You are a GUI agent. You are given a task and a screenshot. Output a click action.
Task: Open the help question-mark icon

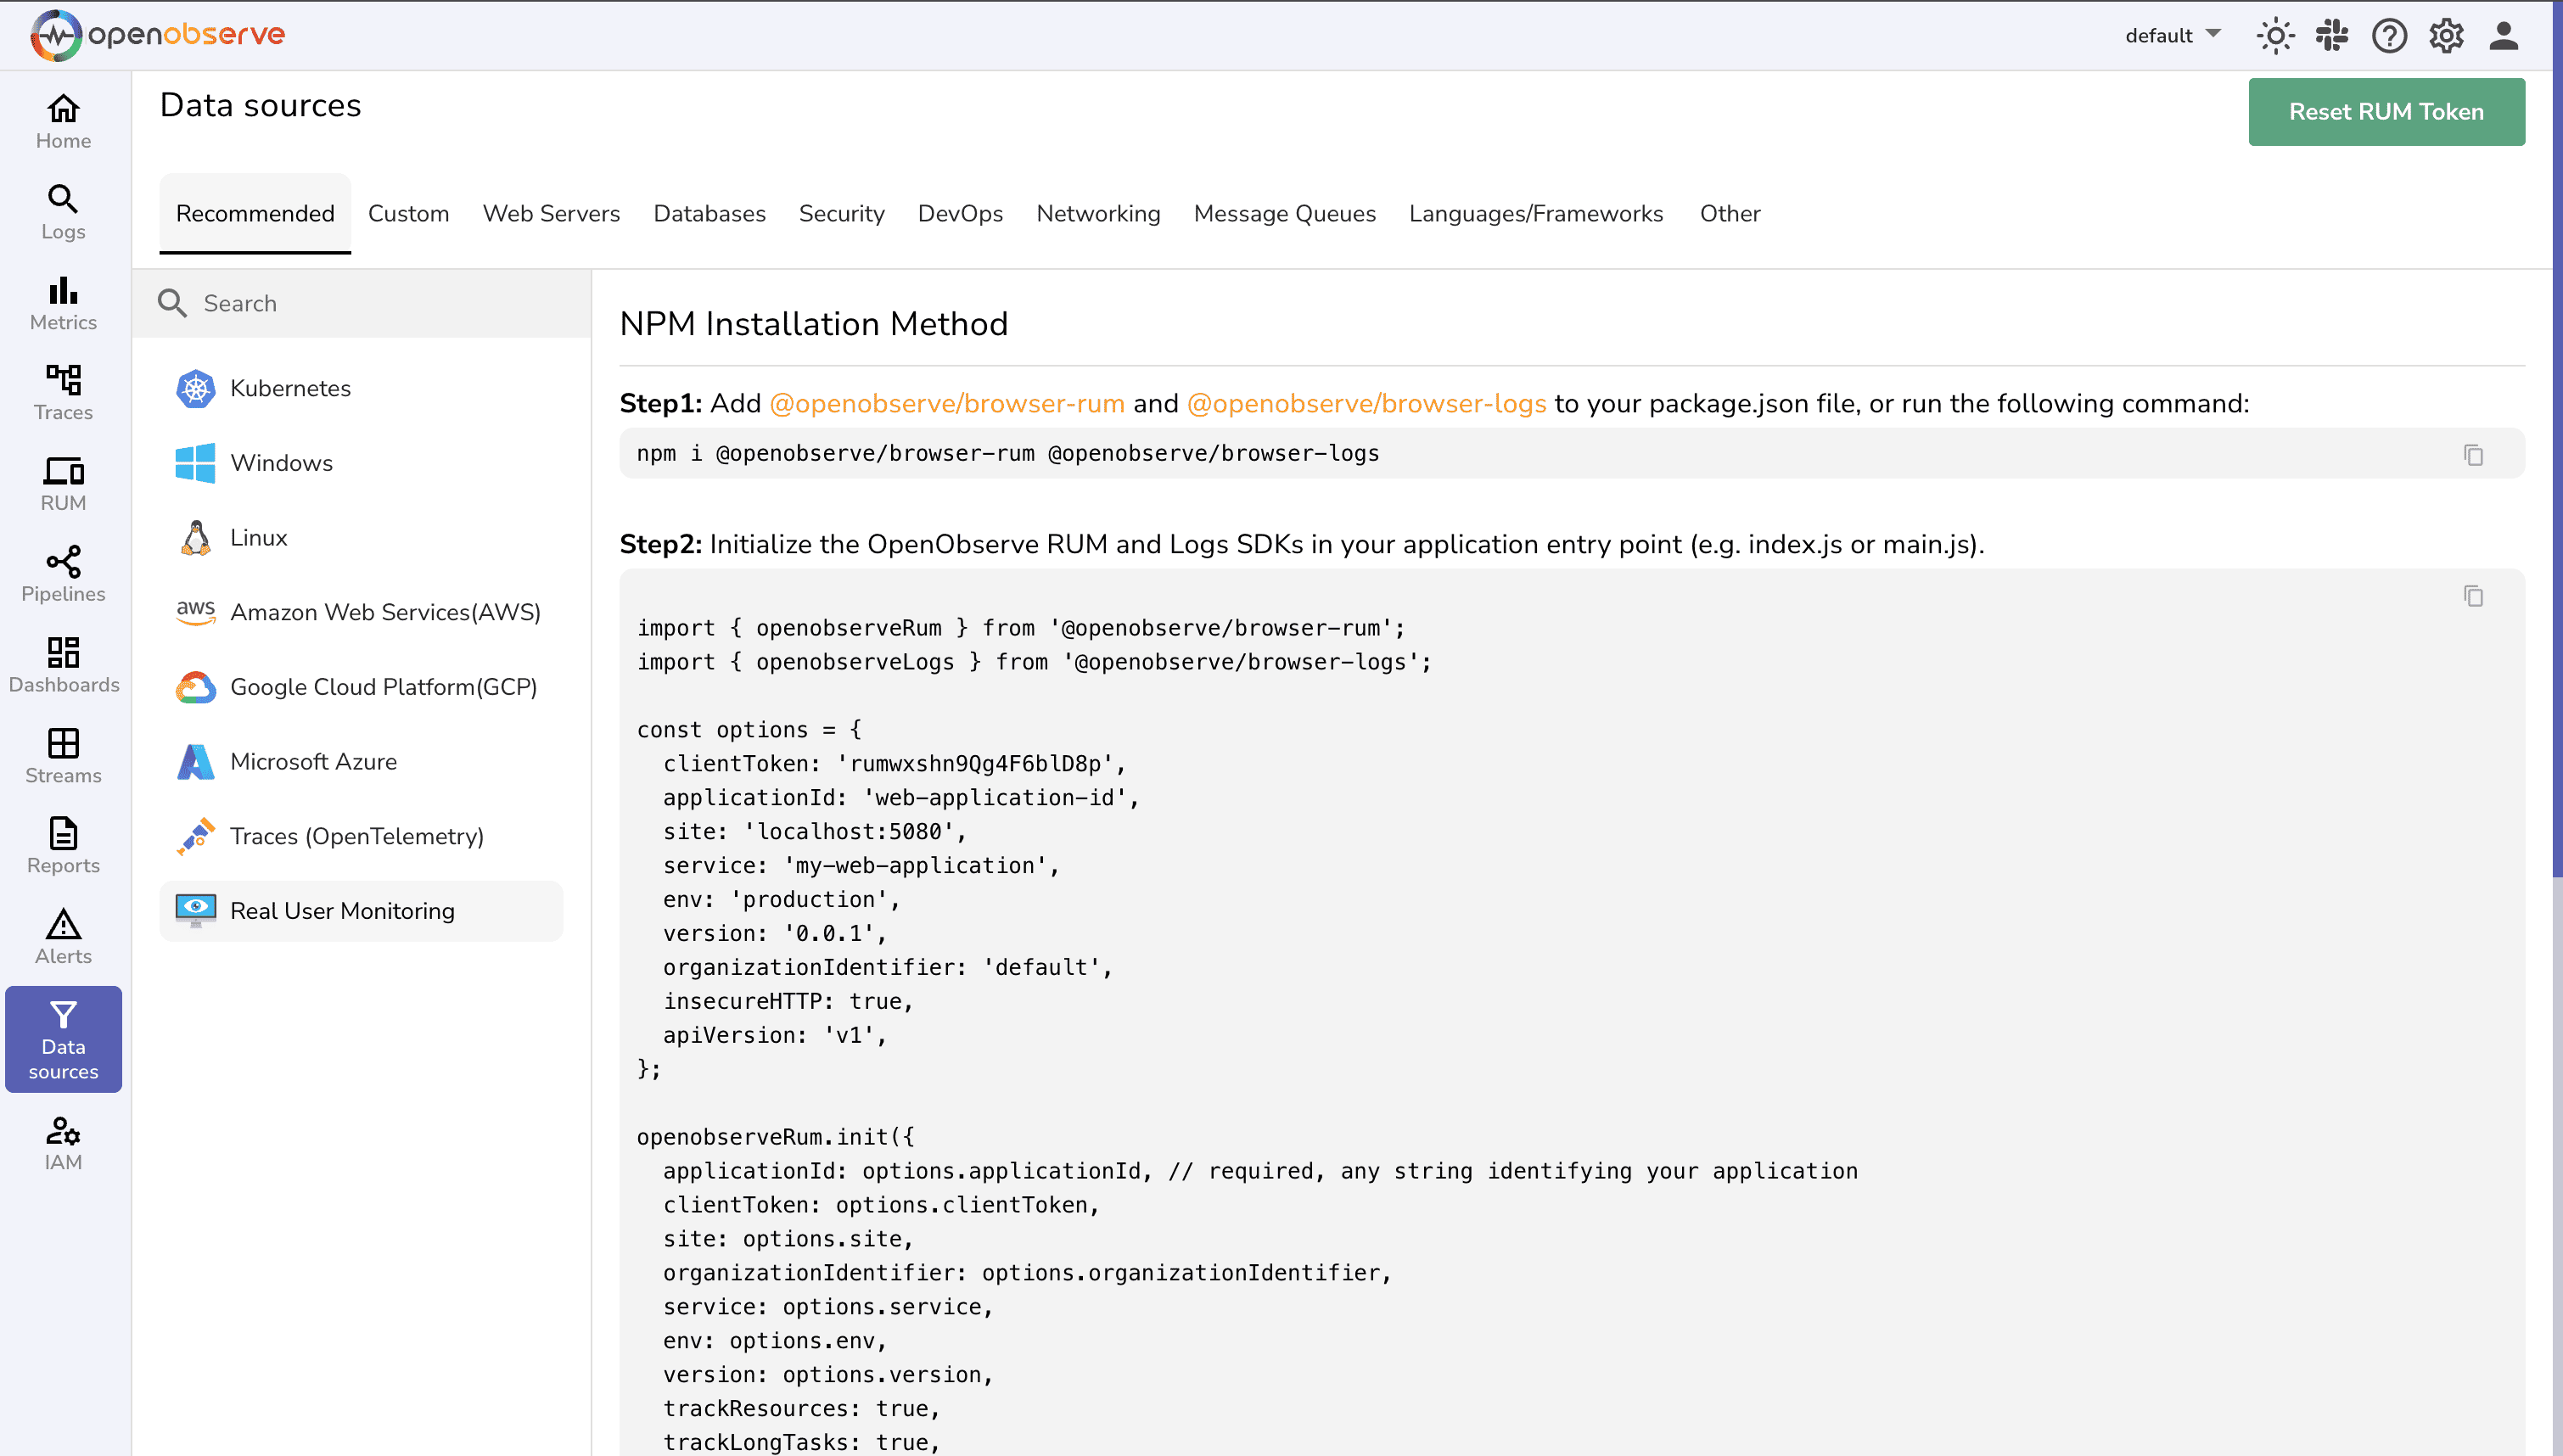point(2388,35)
